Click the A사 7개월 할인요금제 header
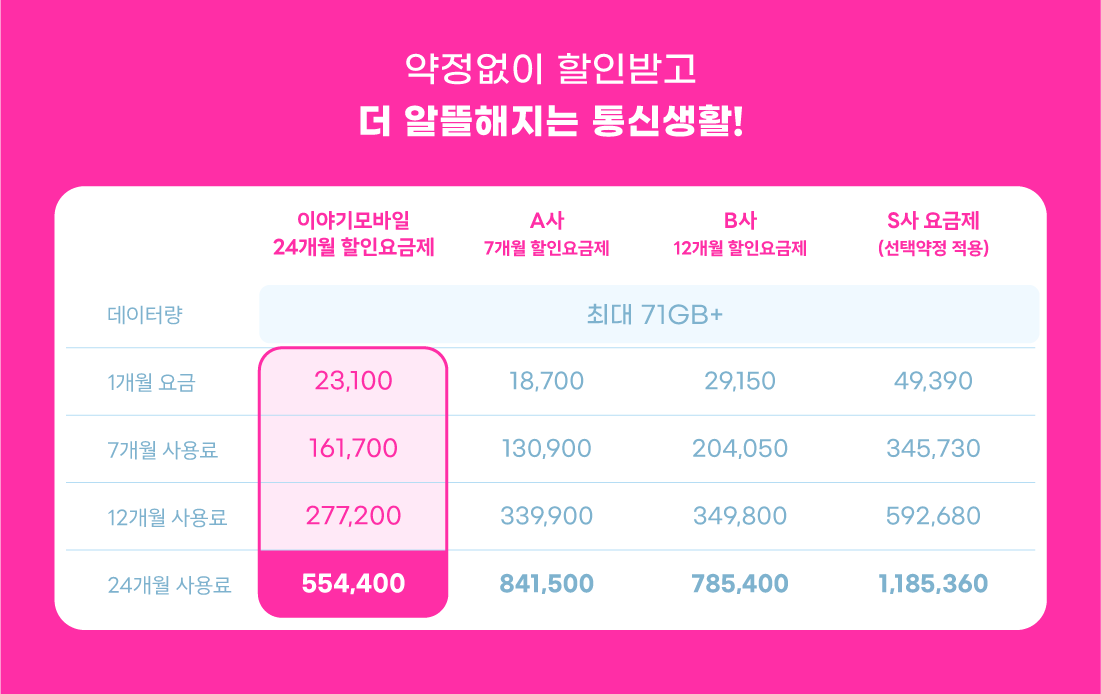This screenshot has height=694, width=1101. point(546,234)
